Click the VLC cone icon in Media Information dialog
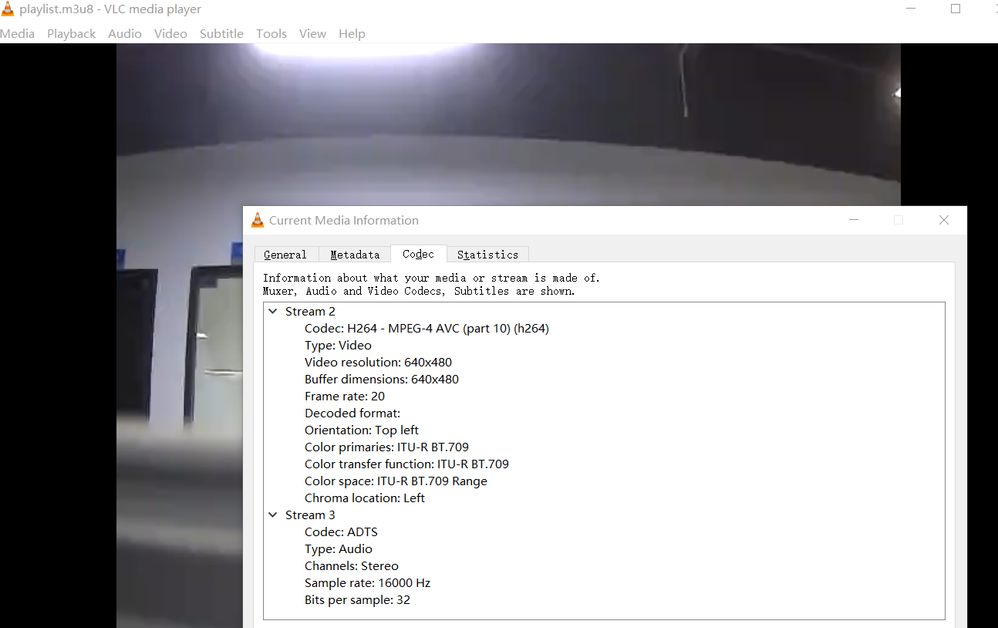 pyautogui.click(x=257, y=221)
